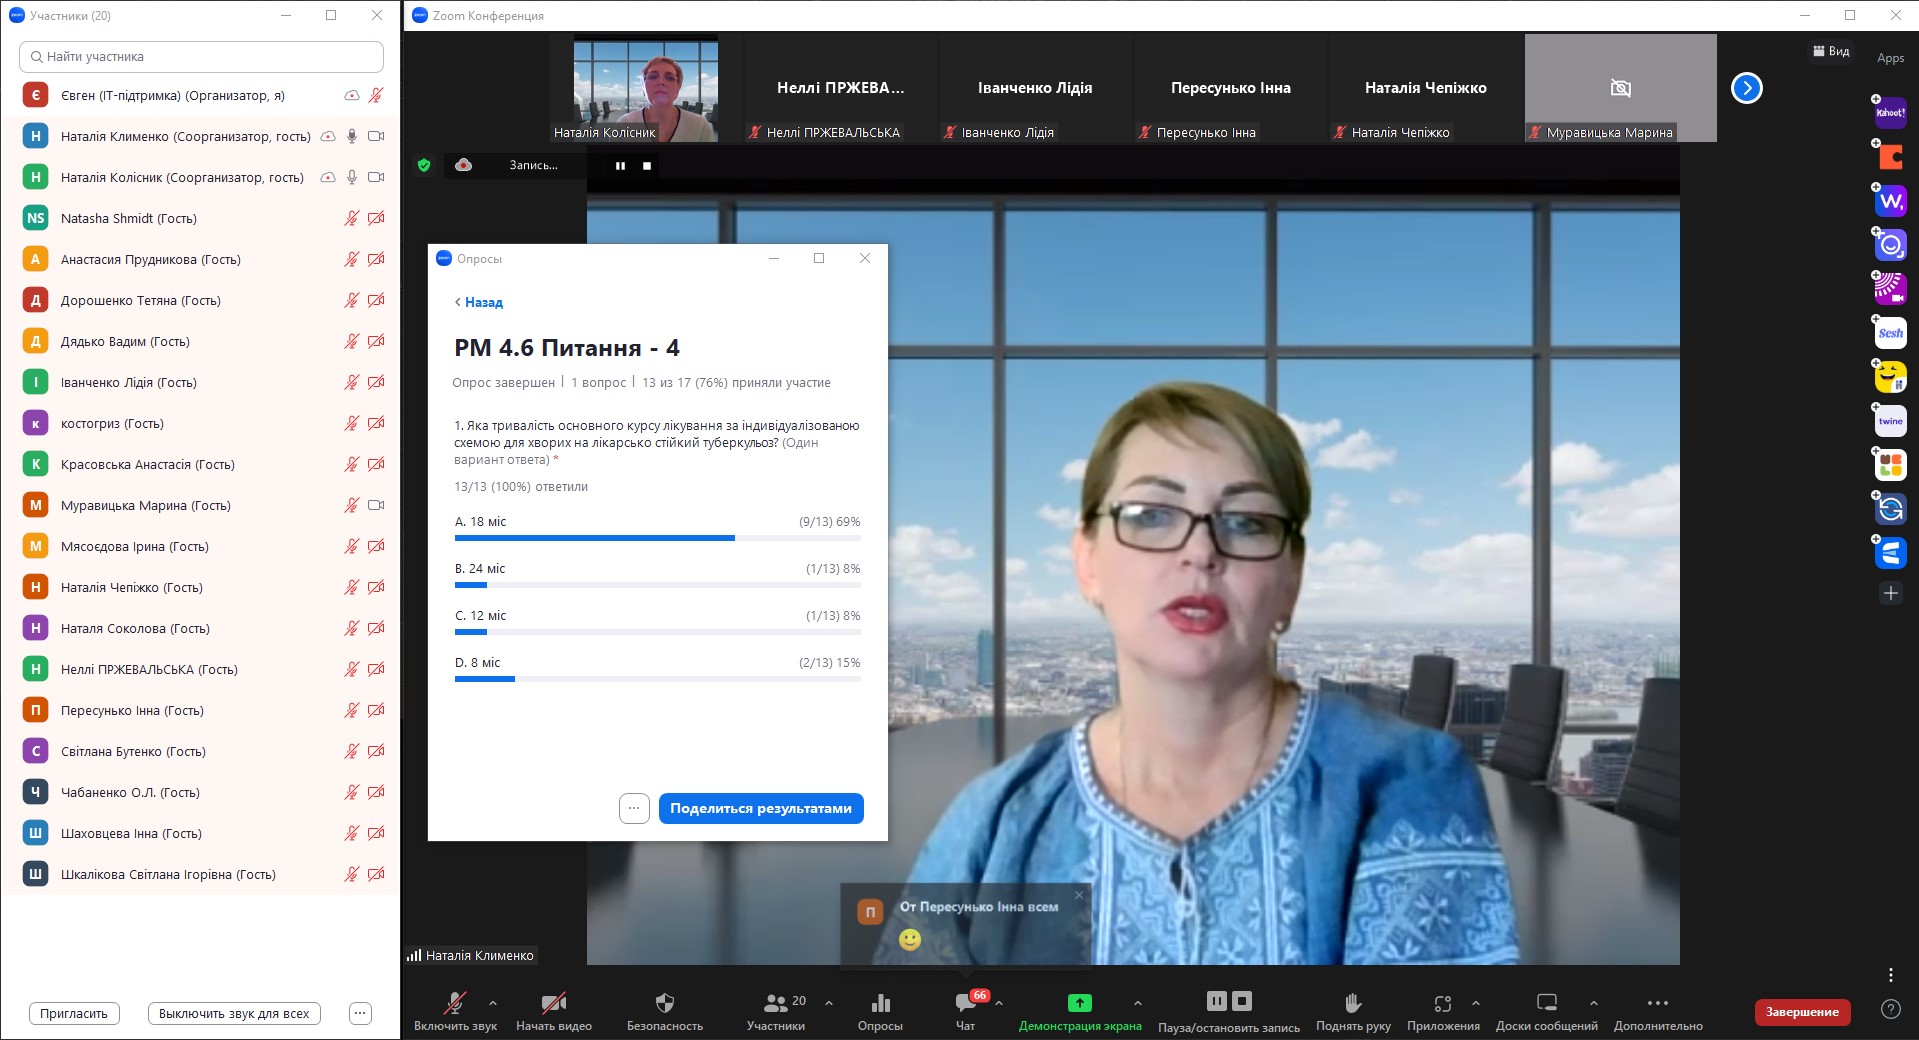Open the Kahoot! app icon
This screenshot has height=1040, width=1919.
(1890, 113)
